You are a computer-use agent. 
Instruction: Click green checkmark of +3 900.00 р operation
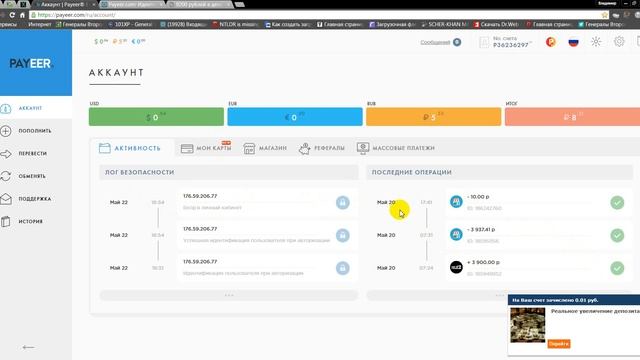point(617,268)
